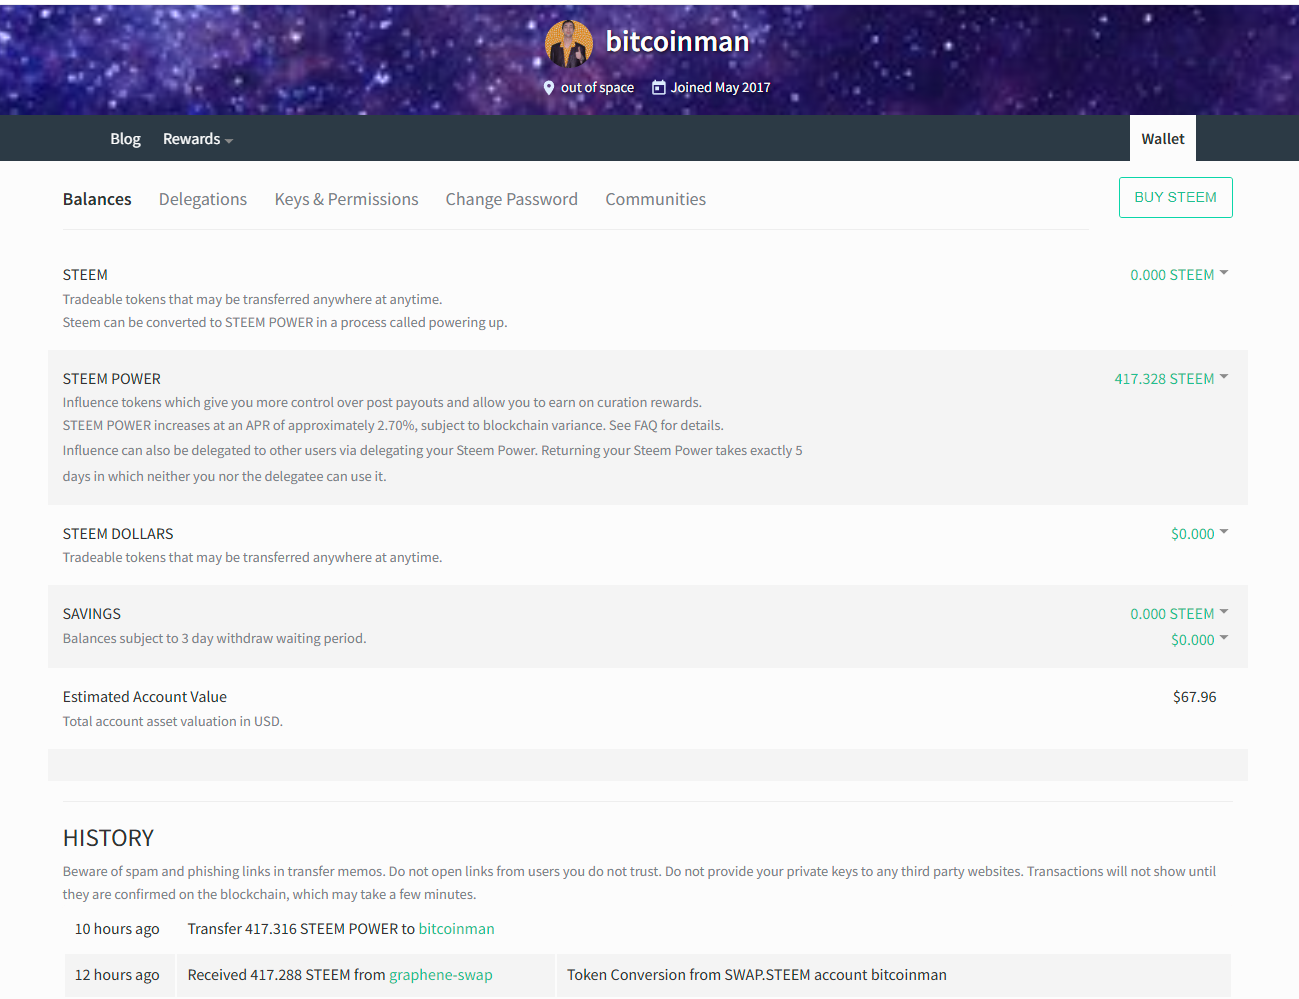Open the Blog tab

pos(125,139)
